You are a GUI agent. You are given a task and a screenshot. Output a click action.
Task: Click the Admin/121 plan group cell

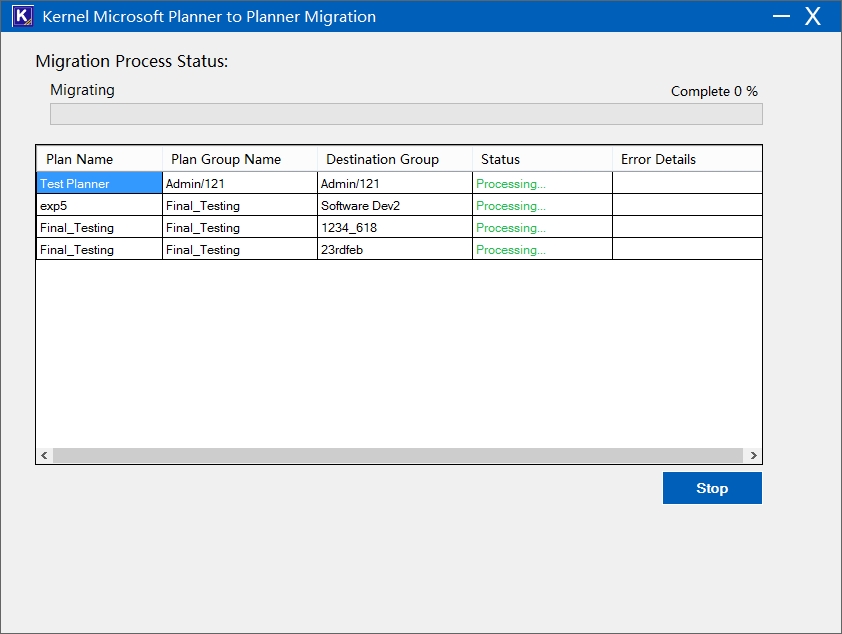[194, 184]
